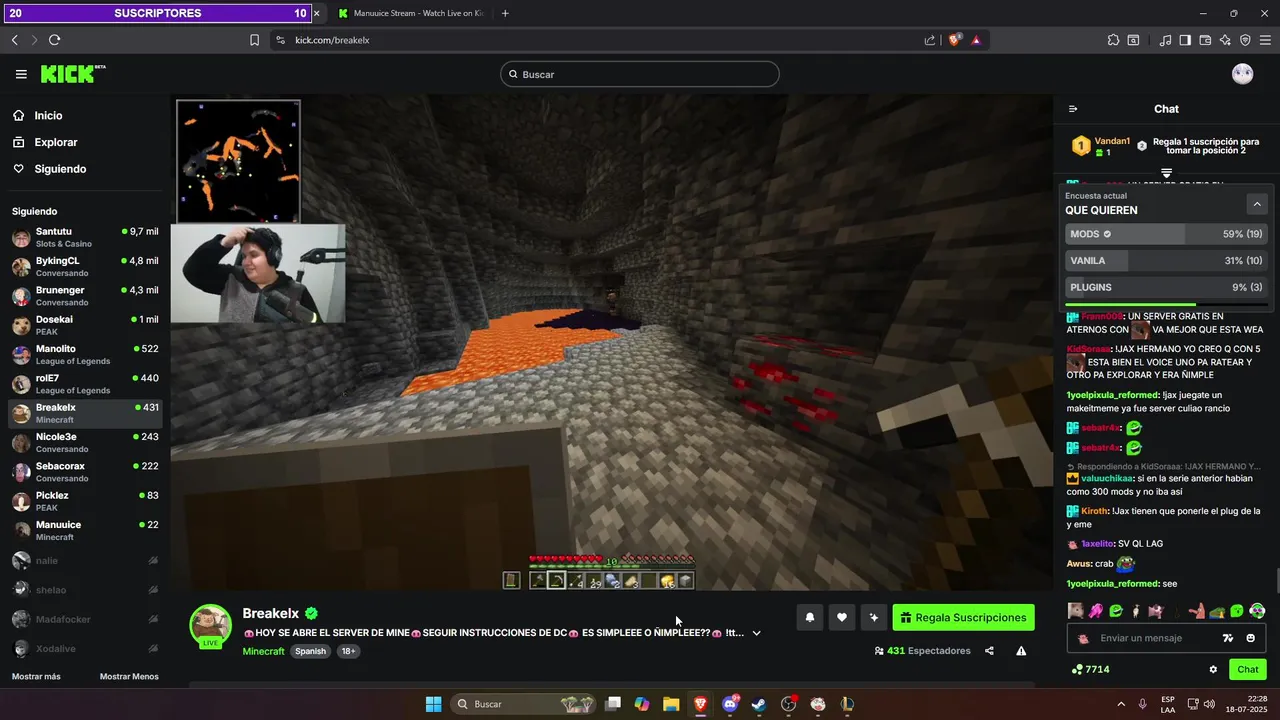Open BykingCL channel in sidebar
This screenshot has height=720, width=1280.
pyautogui.click(x=85, y=266)
